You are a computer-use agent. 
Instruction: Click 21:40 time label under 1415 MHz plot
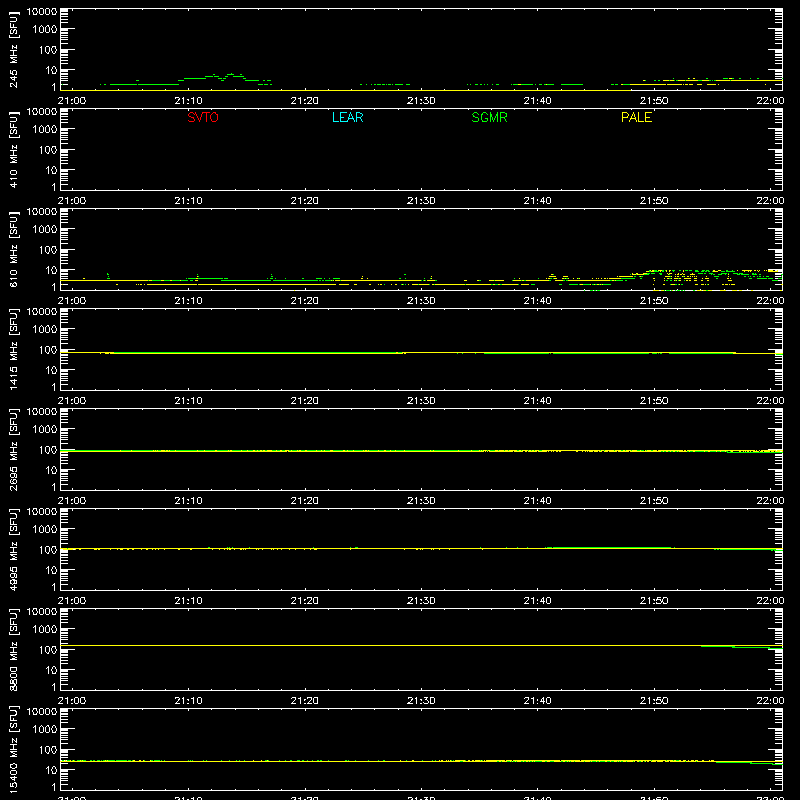(x=537, y=401)
